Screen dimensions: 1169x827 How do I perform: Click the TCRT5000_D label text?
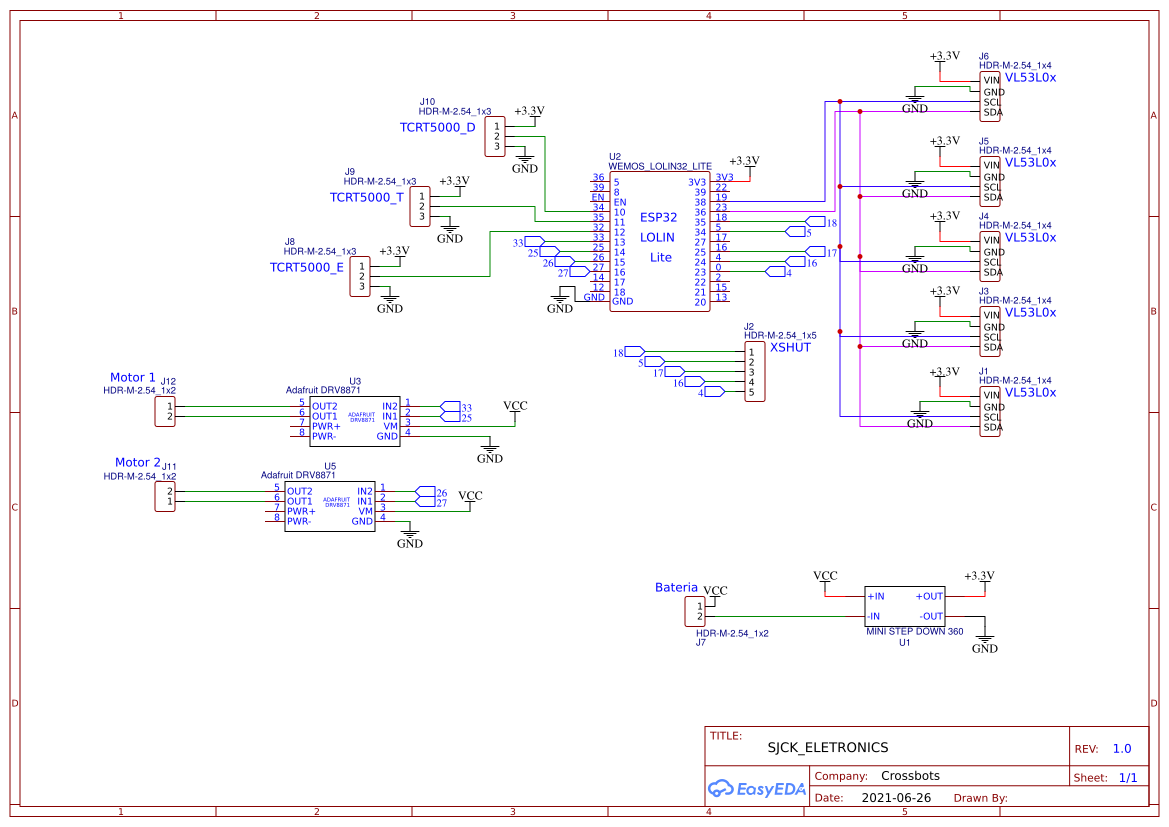coord(438,128)
